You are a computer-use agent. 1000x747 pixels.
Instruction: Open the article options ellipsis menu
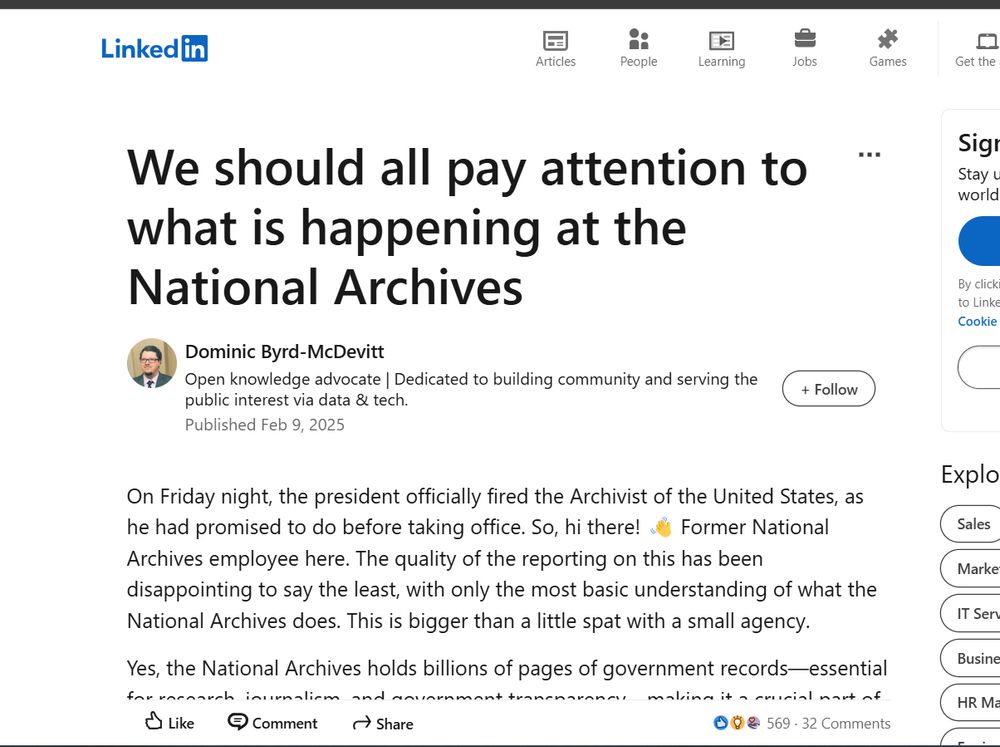[x=869, y=152]
